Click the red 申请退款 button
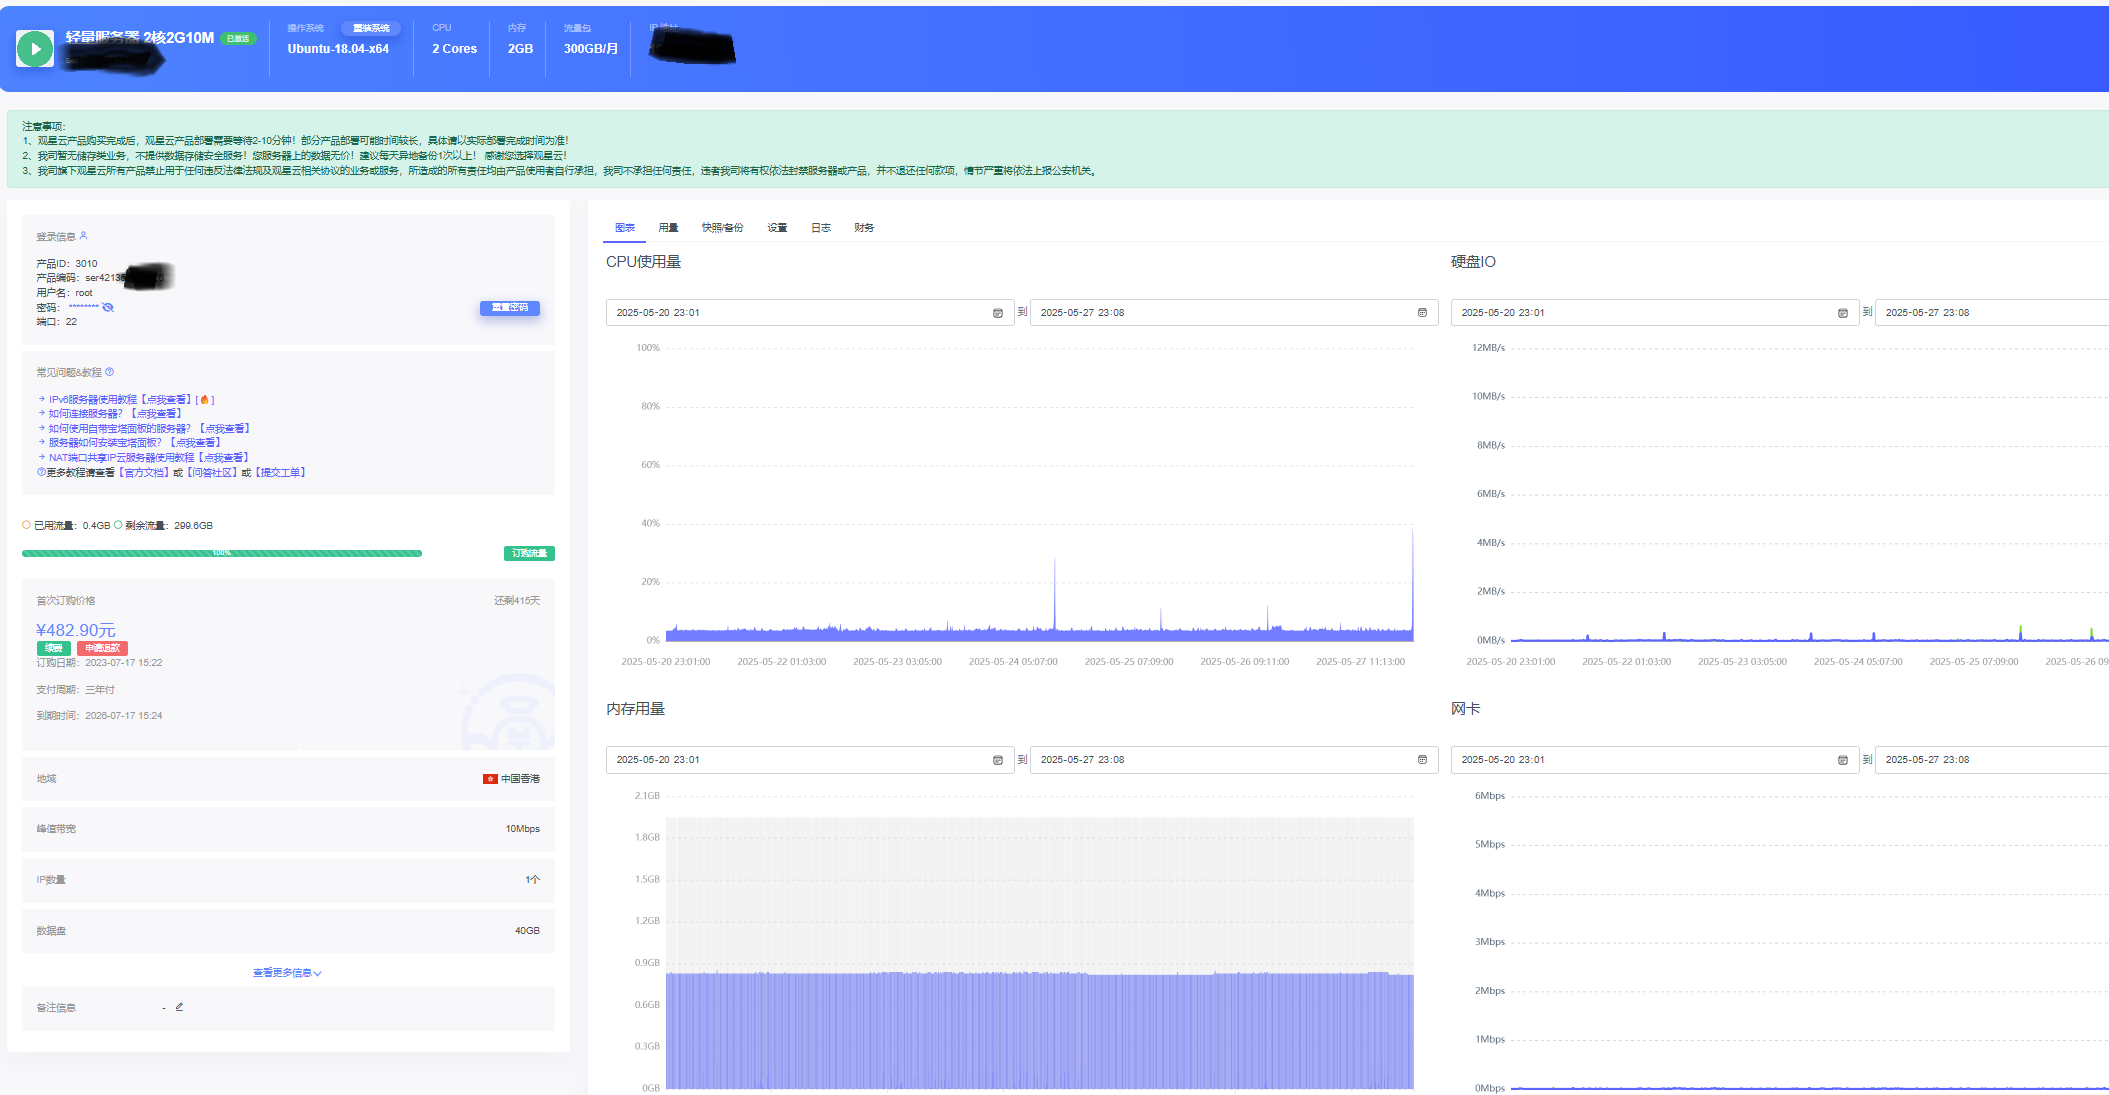2109x1095 pixels. tap(102, 648)
